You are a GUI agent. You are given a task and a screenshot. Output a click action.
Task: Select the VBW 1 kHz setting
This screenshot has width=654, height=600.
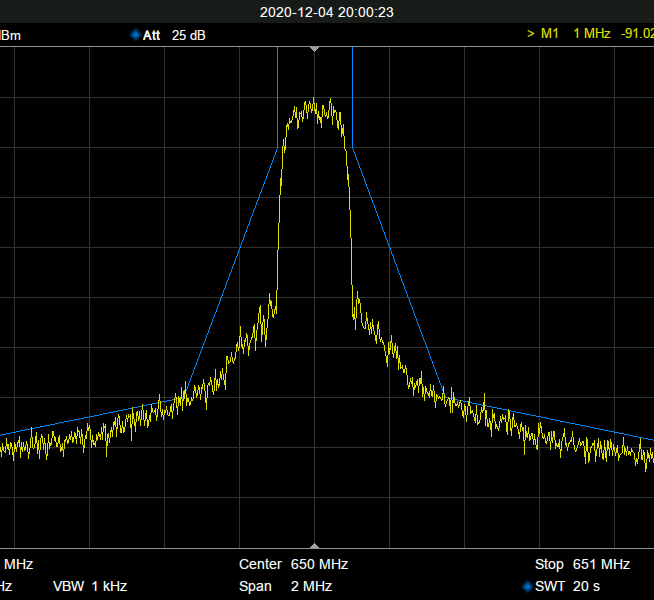pos(90,586)
